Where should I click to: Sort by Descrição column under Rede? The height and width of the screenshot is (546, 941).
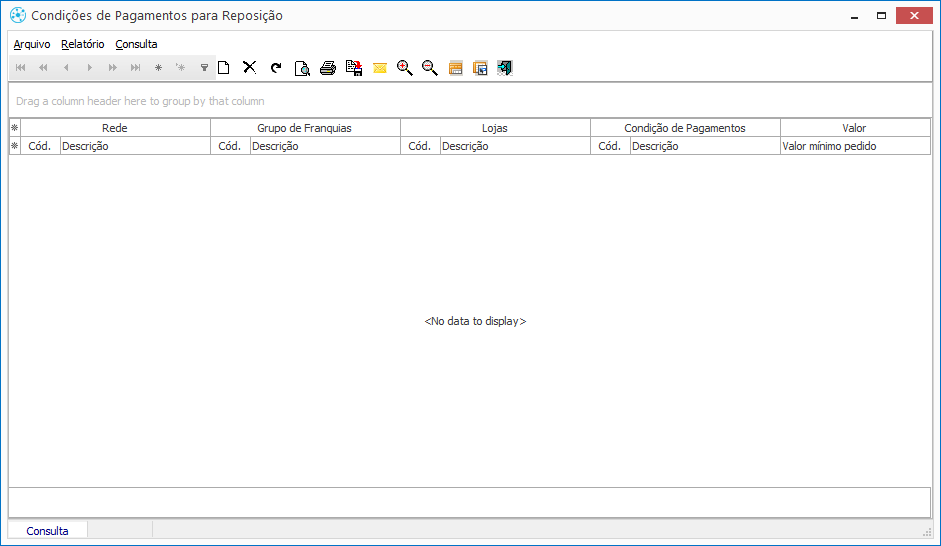135,146
